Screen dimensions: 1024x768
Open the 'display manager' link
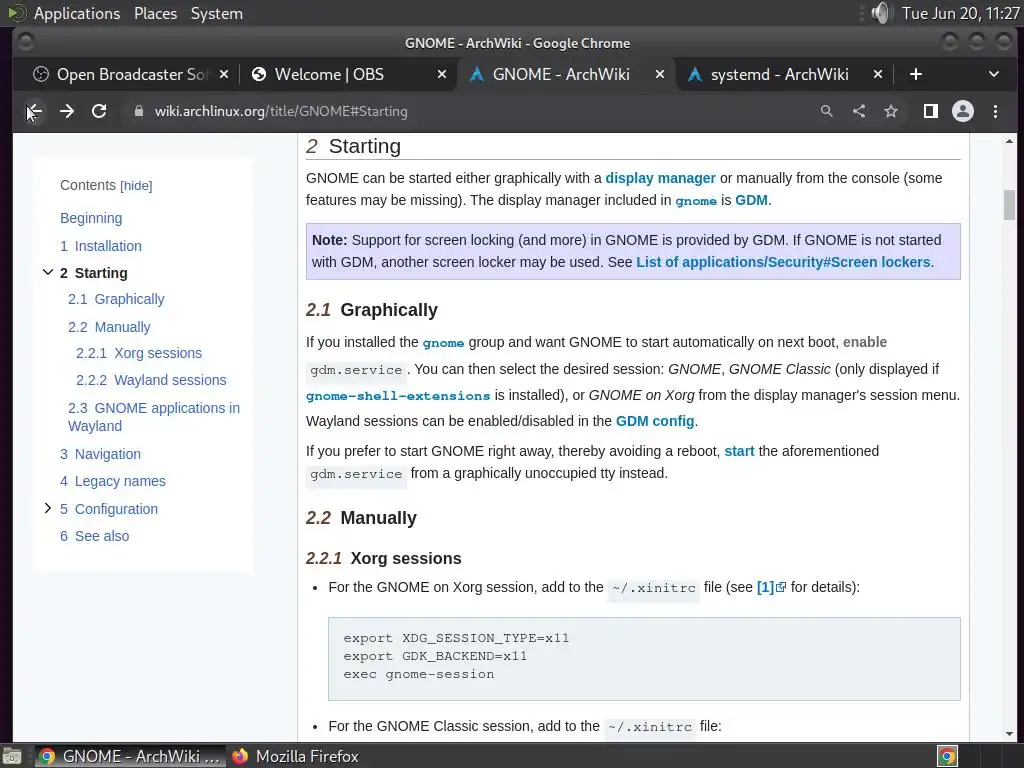660,178
